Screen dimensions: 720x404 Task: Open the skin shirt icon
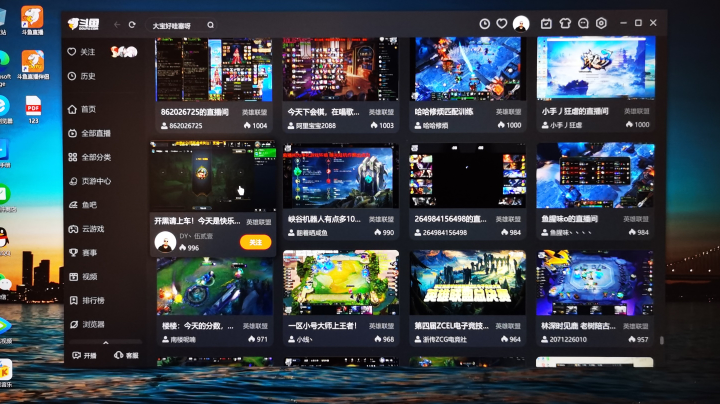[x=565, y=23]
